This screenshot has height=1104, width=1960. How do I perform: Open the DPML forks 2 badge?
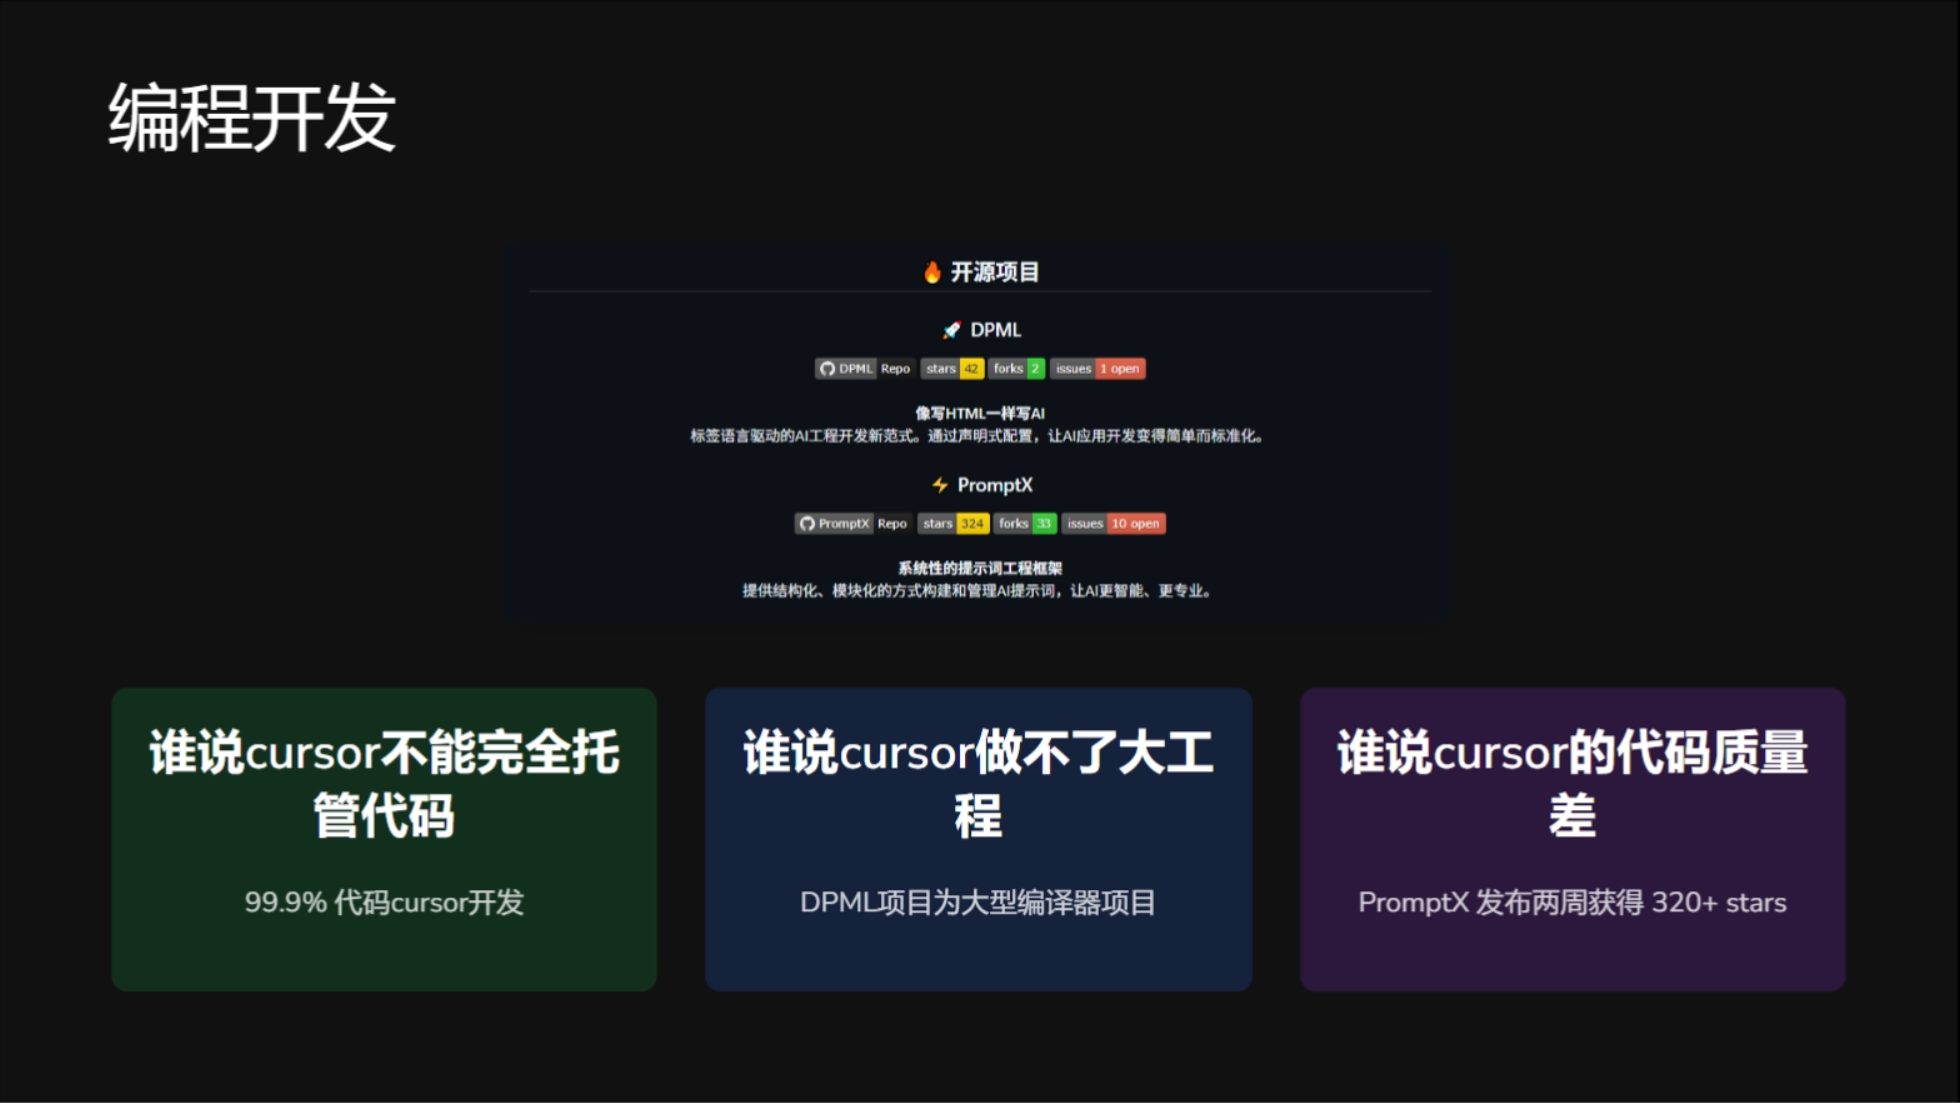pyautogui.click(x=1017, y=369)
